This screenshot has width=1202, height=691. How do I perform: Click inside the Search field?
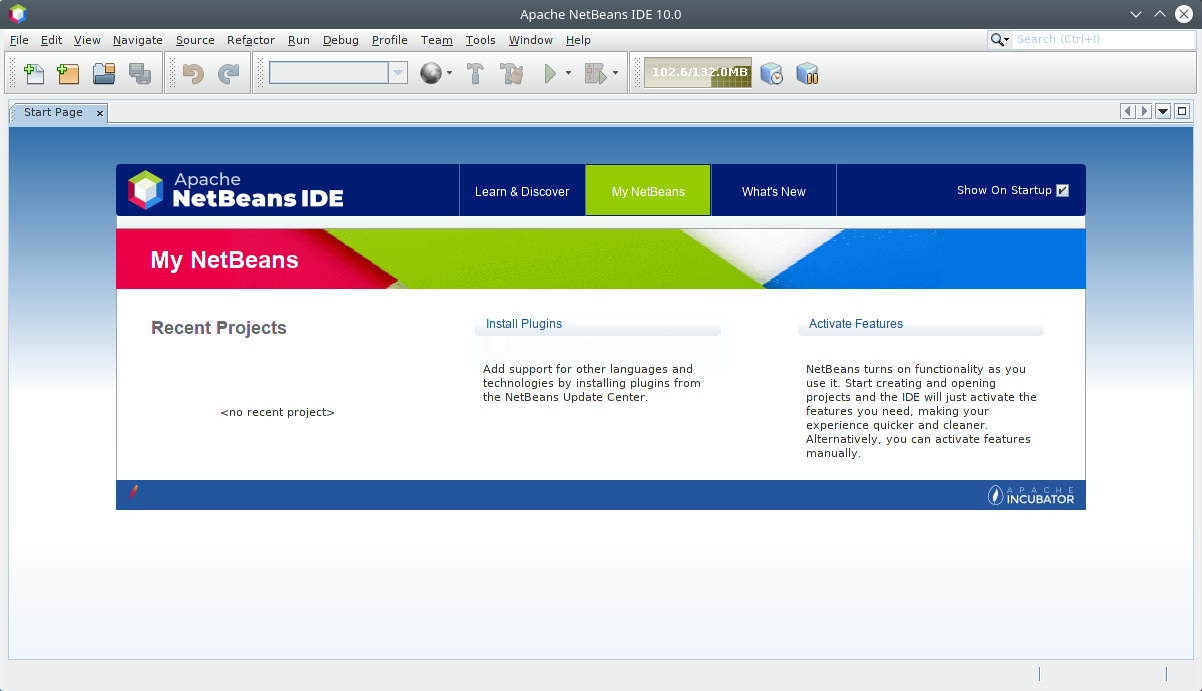(1100, 39)
